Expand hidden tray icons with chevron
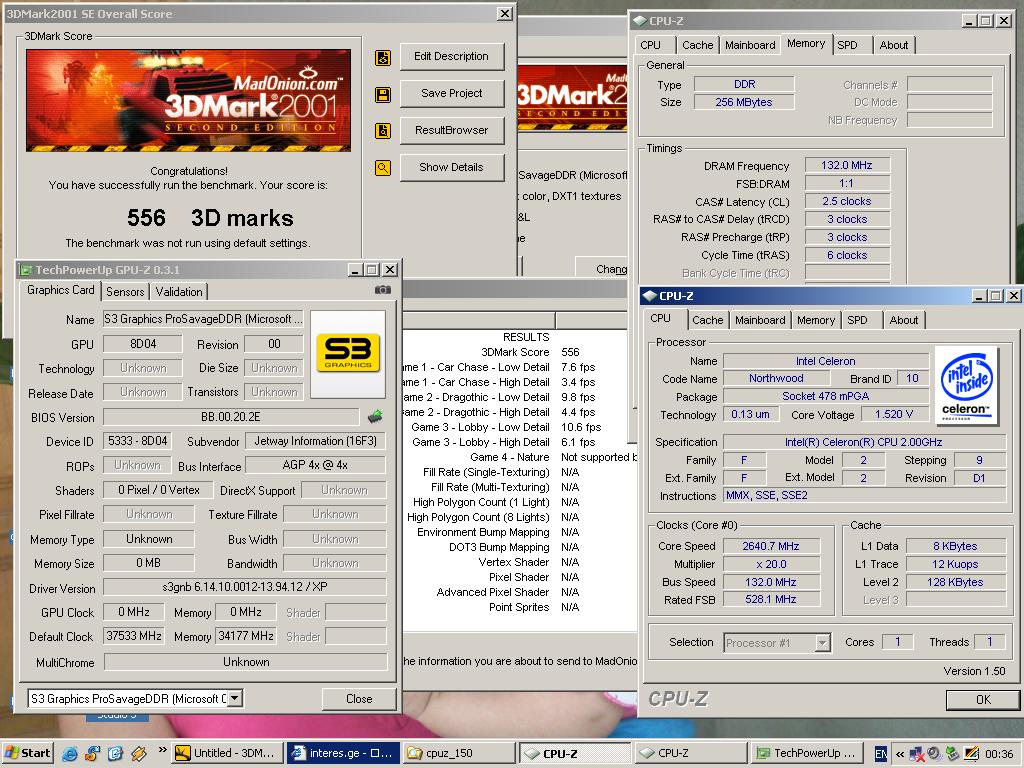1024x768 pixels. [x=899, y=754]
